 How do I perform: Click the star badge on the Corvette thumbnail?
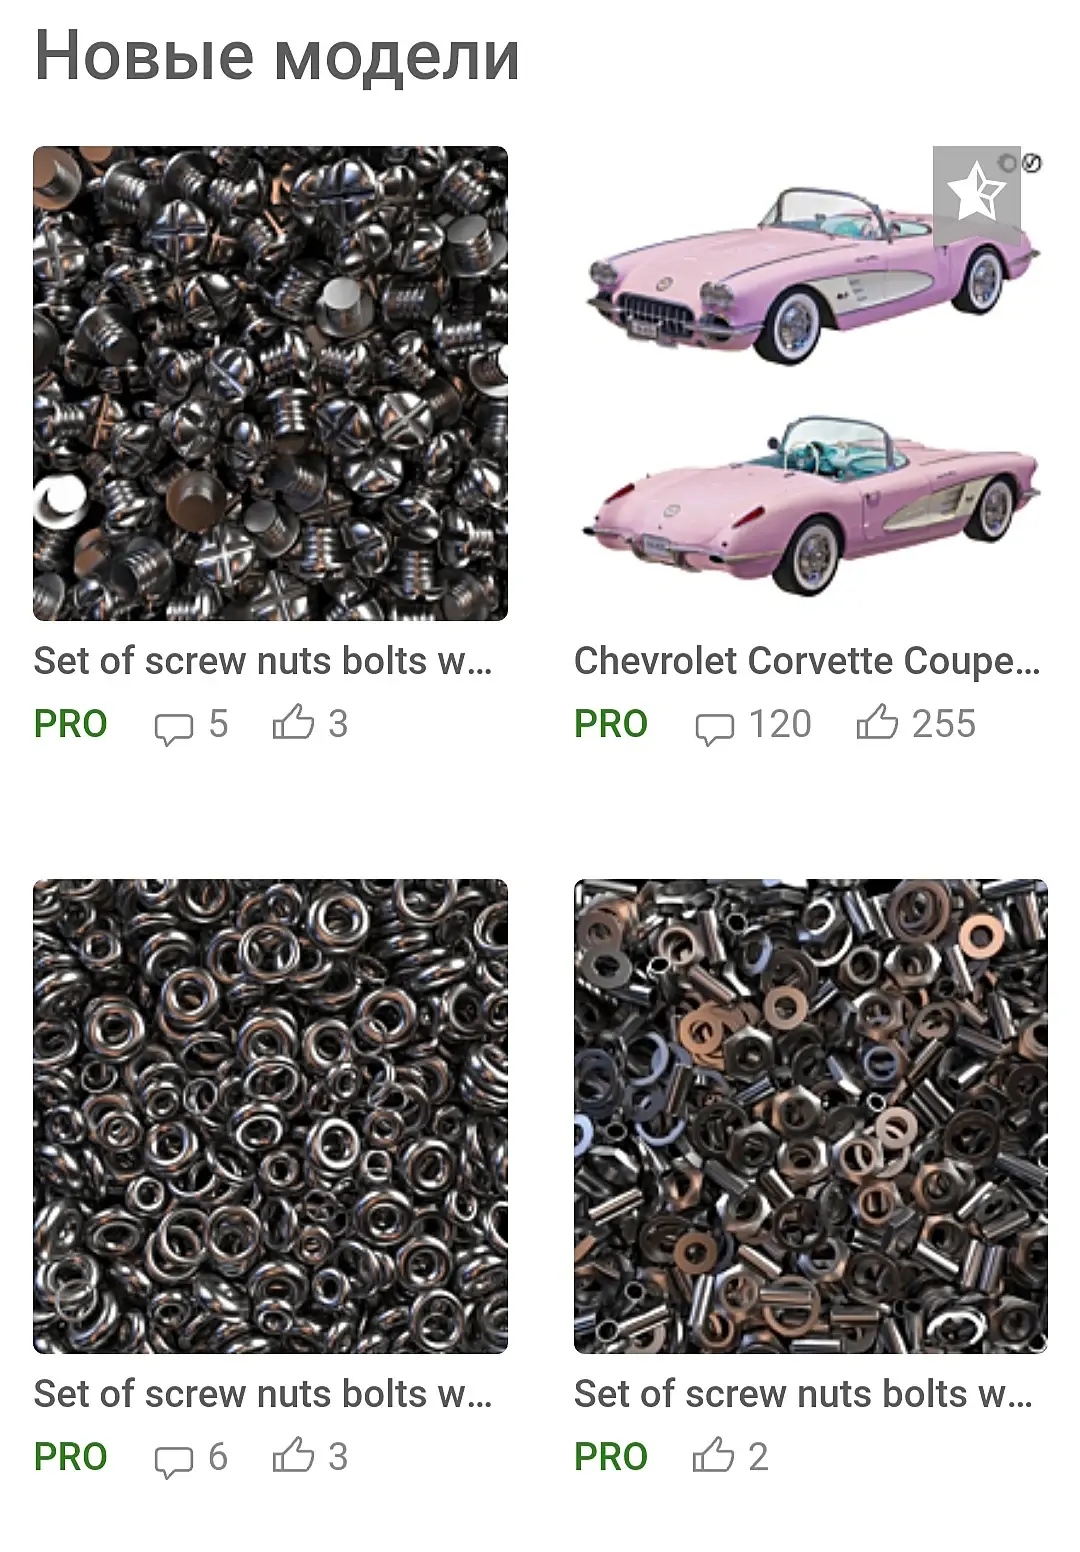click(x=976, y=193)
